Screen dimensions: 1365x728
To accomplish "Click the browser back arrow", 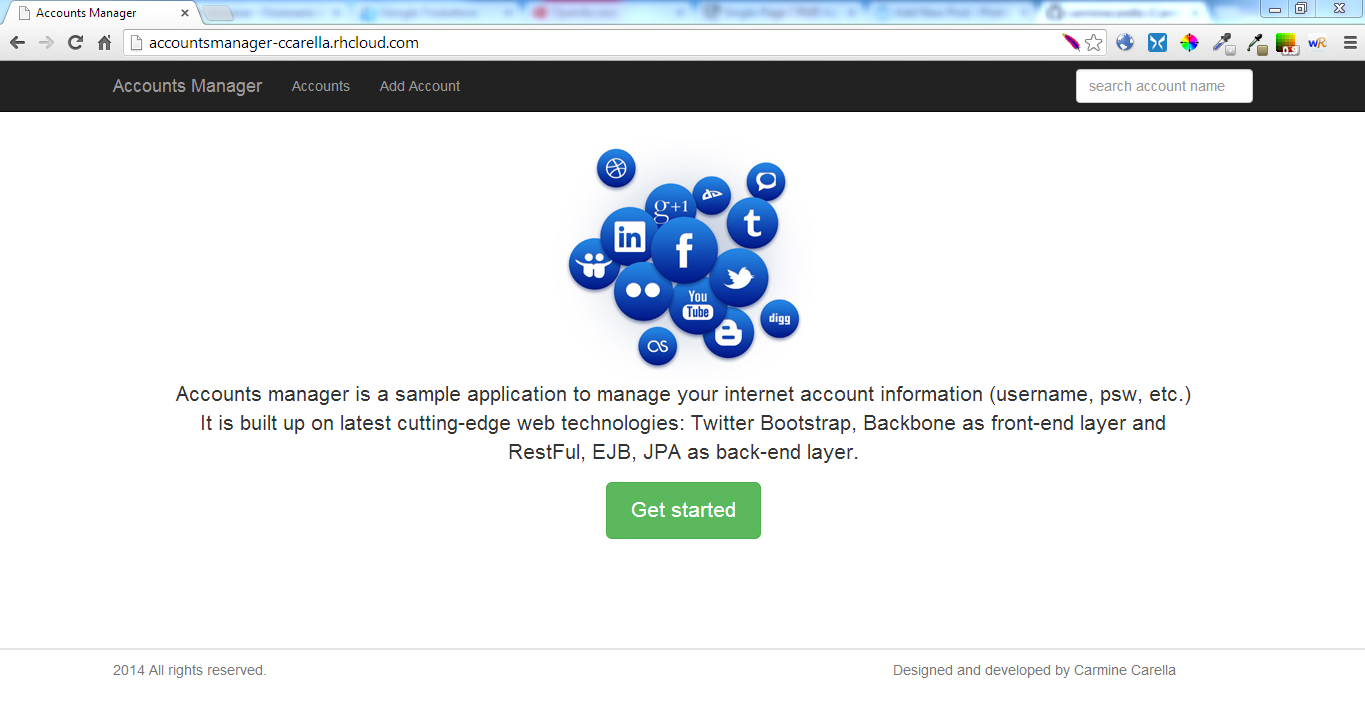I will click(x=17, y=43).
